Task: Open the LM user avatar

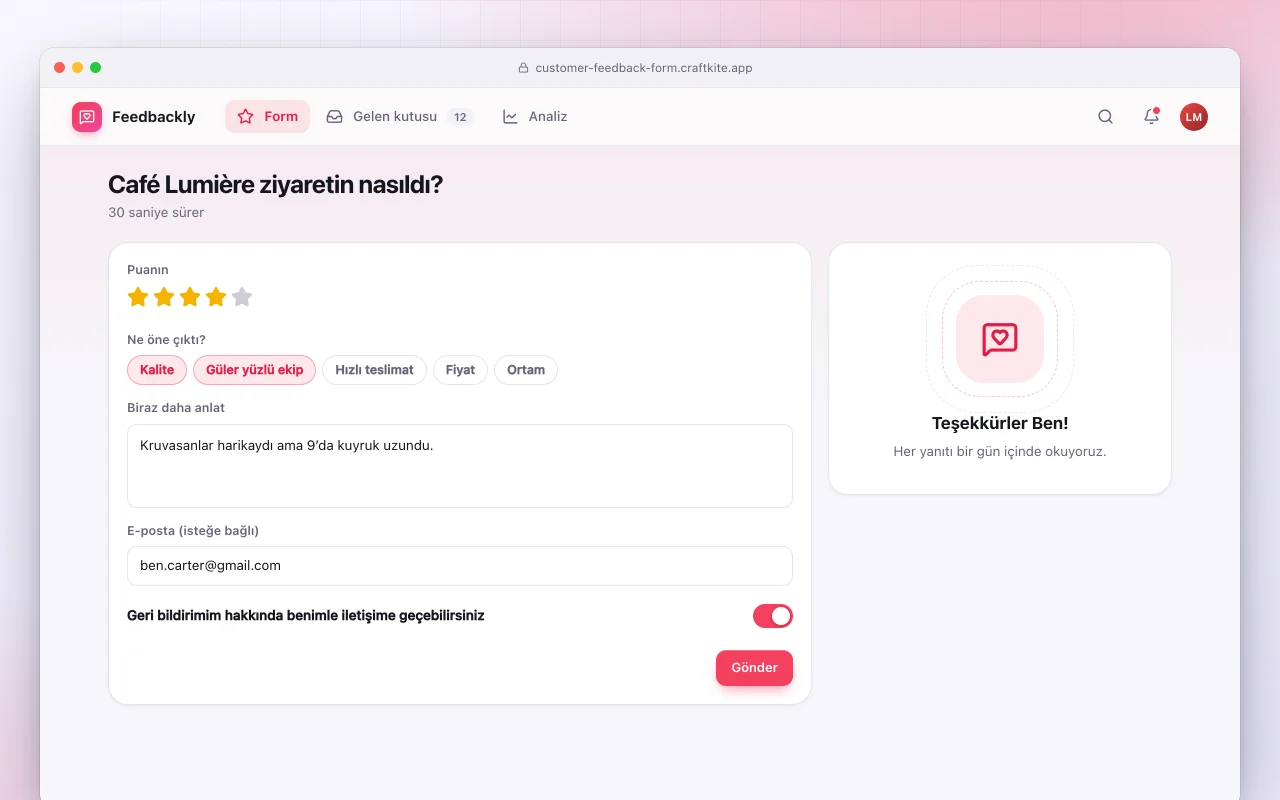Action: click(1194, 117)
